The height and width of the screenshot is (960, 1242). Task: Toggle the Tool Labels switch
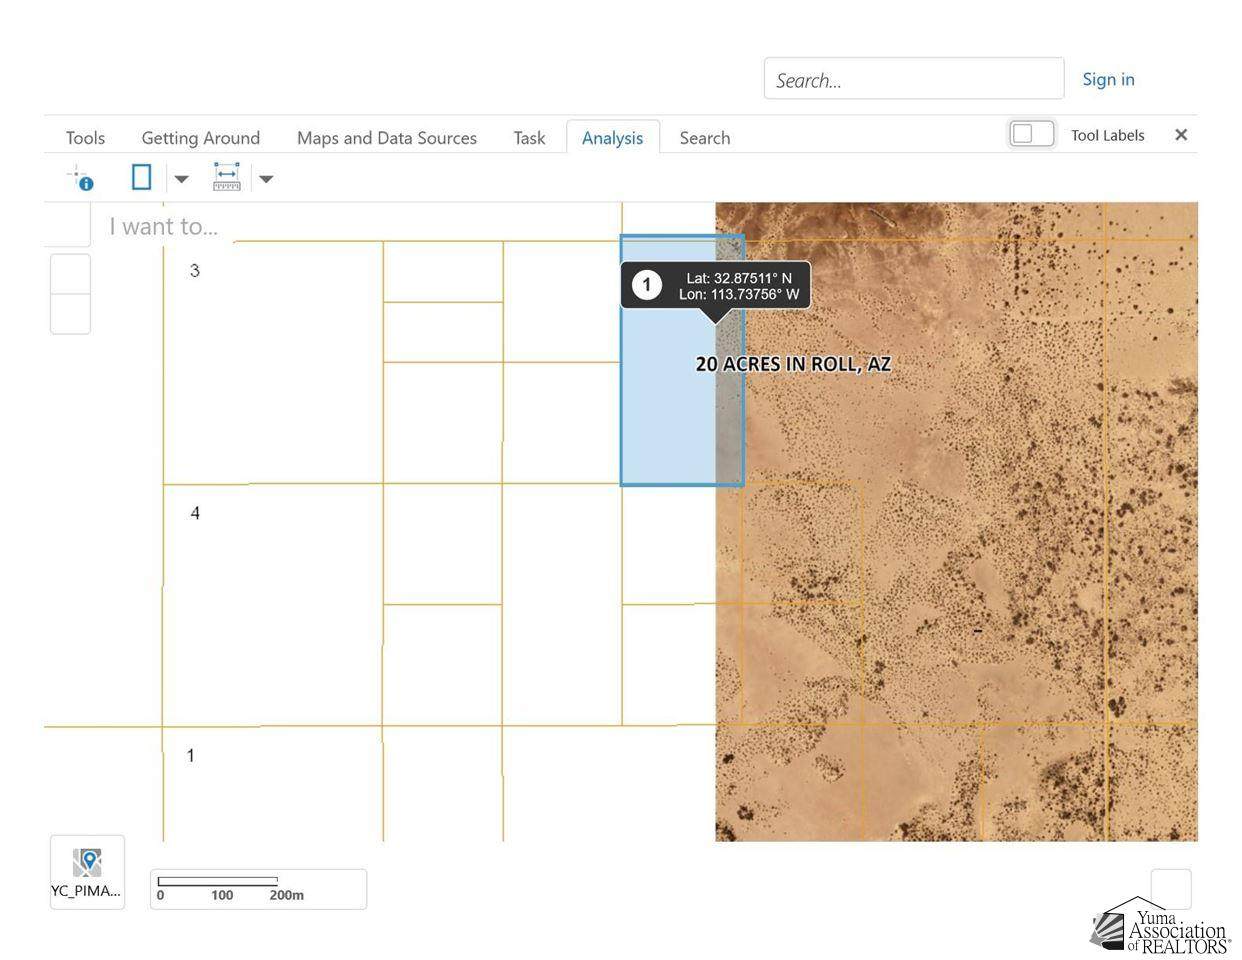pyautogui.click(x=1031, y=134)
